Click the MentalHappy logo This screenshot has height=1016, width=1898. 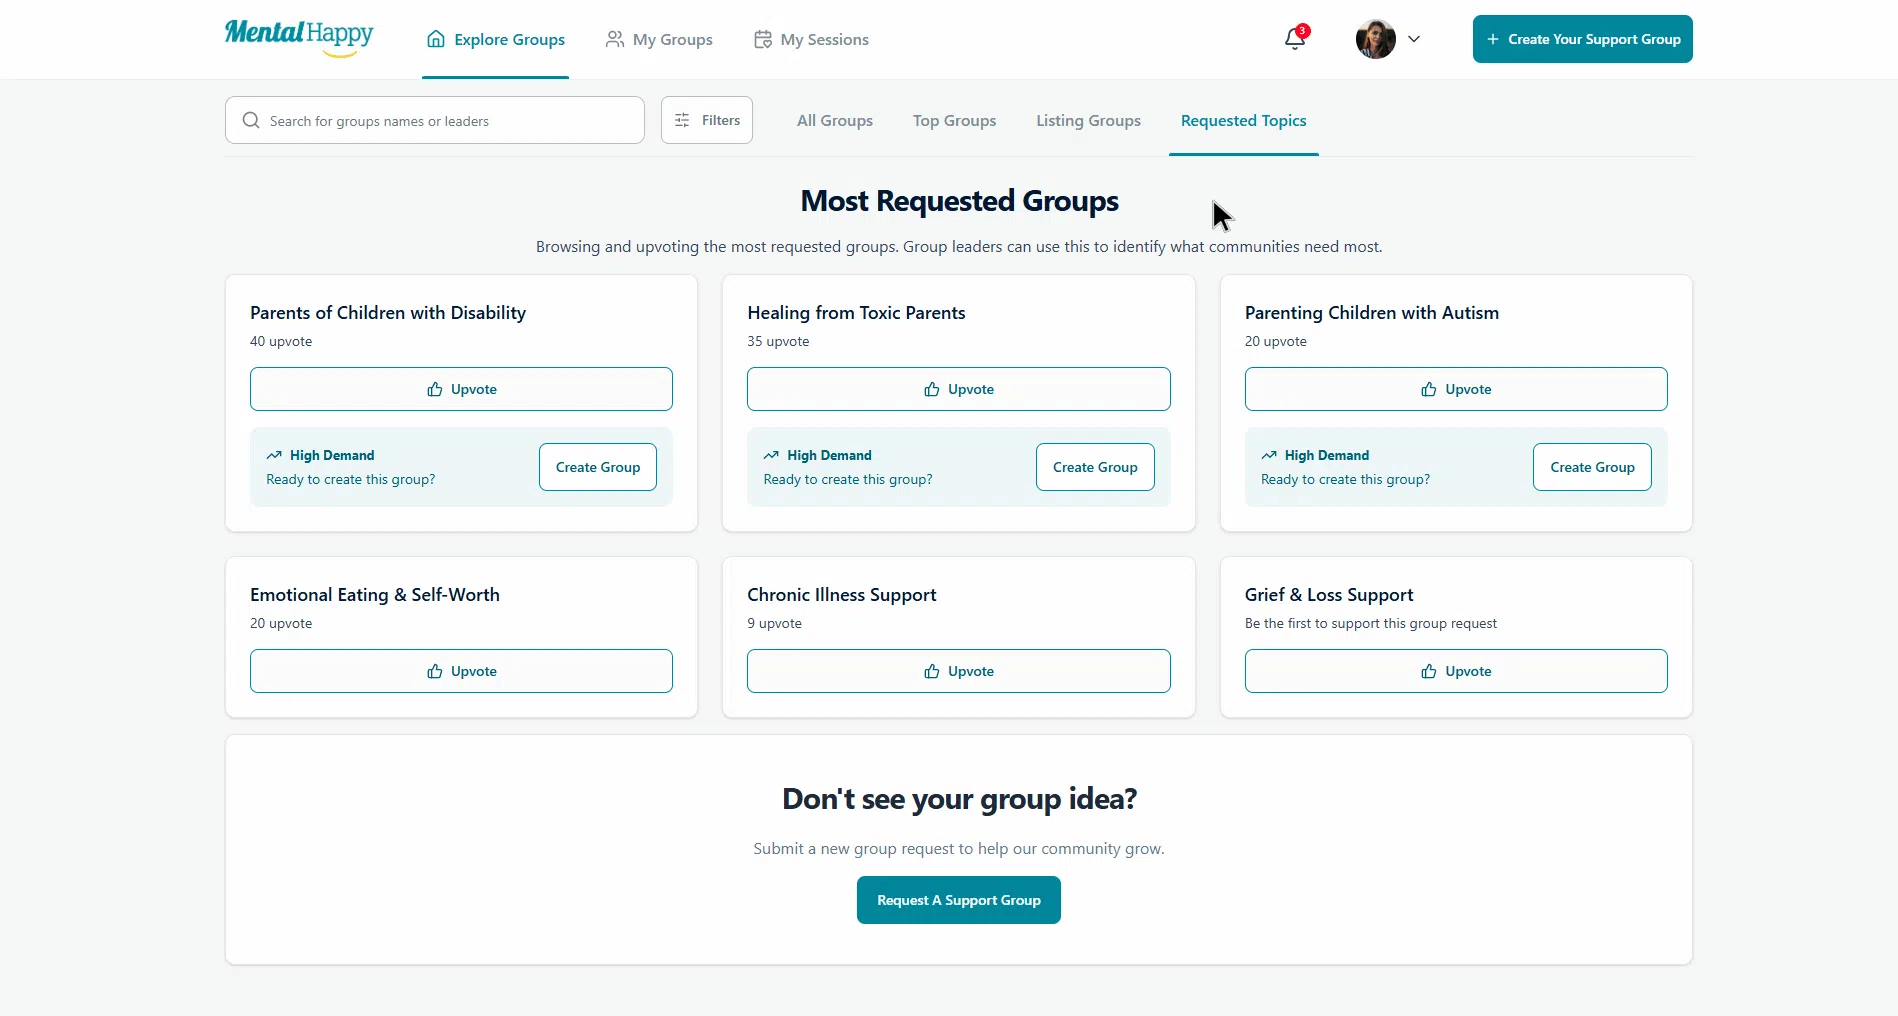coord(299,38)
